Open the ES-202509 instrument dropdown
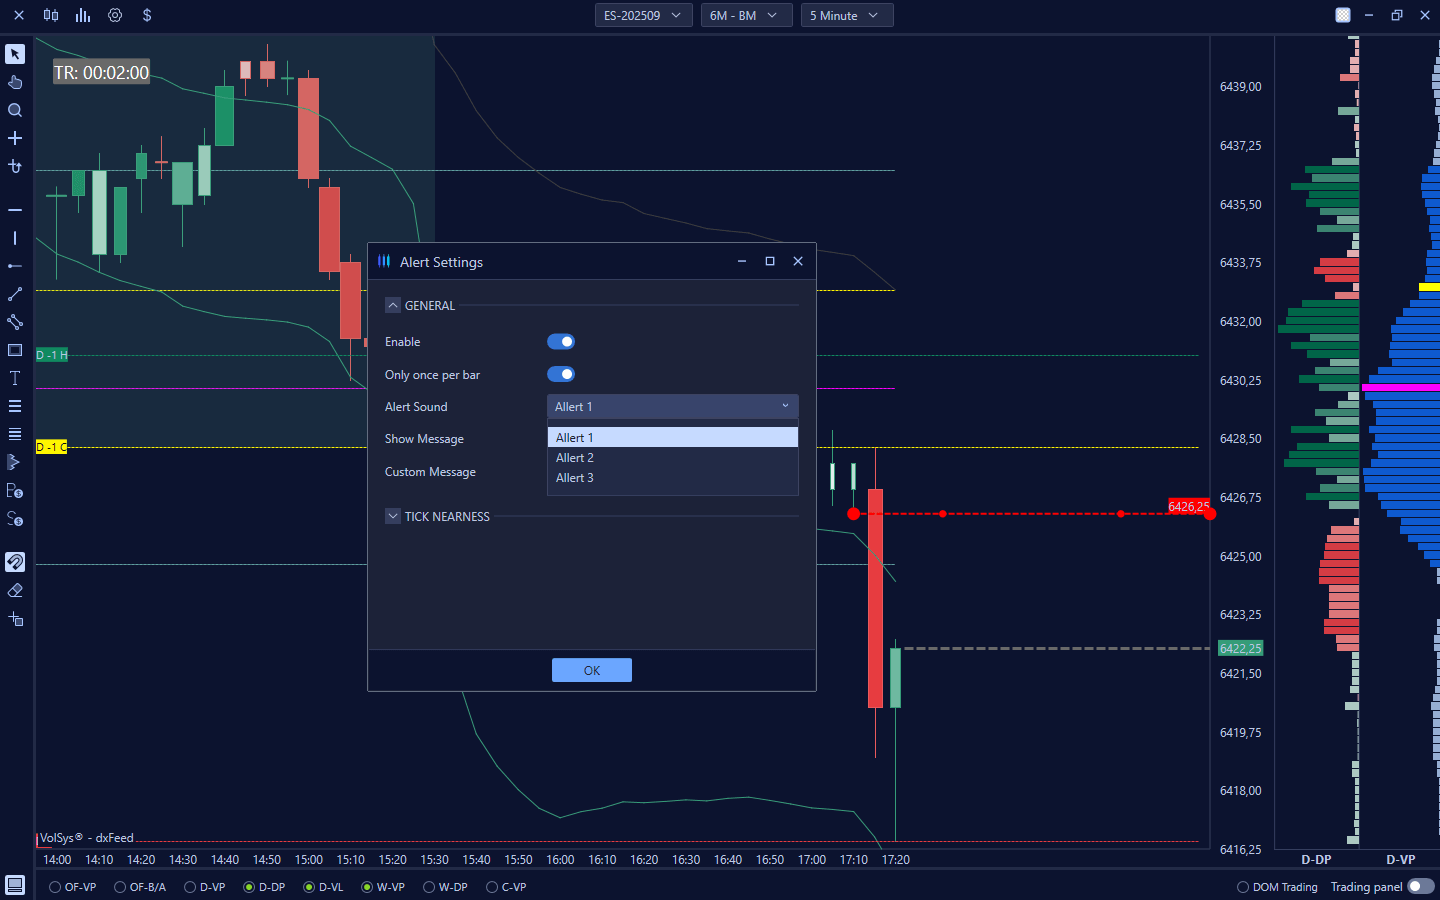The image size is (1440, 900). [643, 15]
